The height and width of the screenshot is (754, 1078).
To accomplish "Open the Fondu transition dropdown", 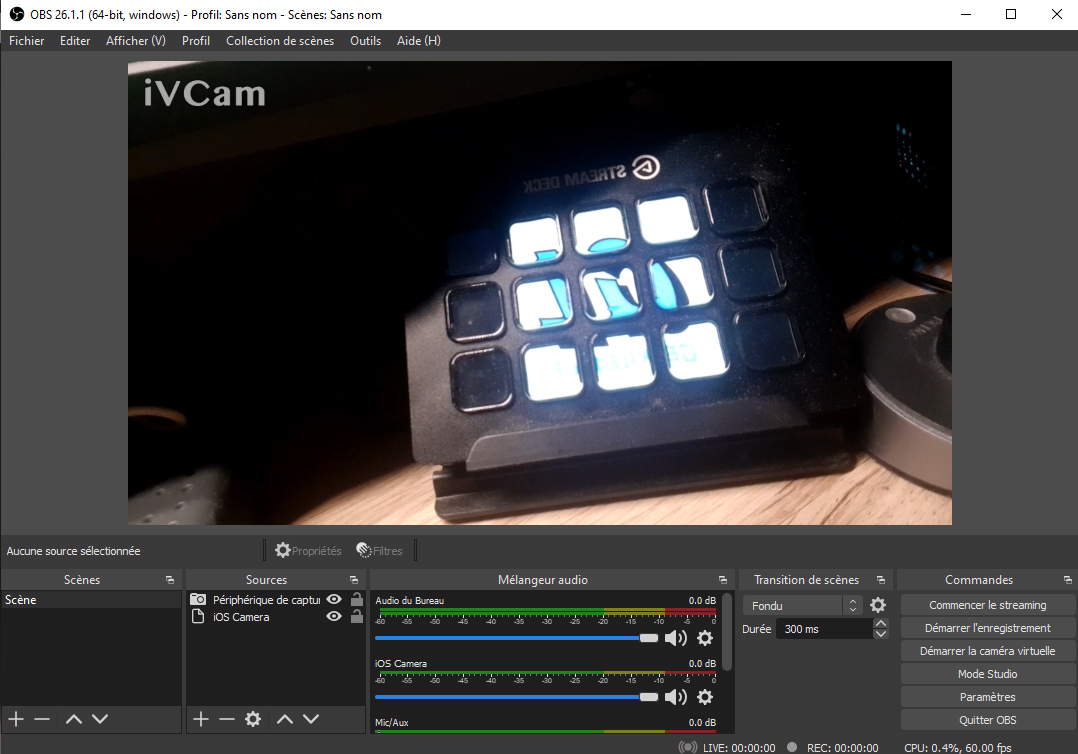I will pos(802,606).
